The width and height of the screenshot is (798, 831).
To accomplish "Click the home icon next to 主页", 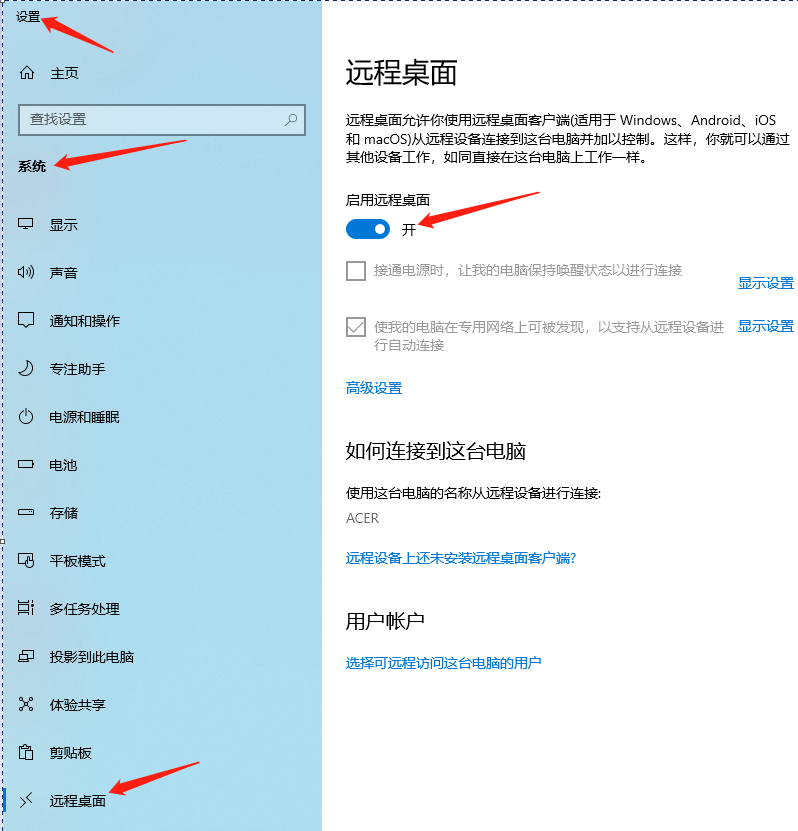I will tap(26, 73).
